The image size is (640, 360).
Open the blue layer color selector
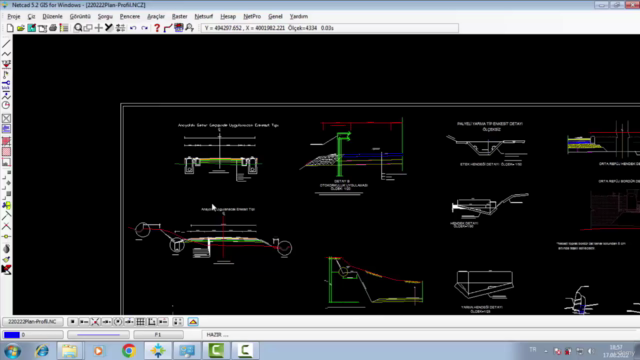pyautogui.click(x=33, y=335)
